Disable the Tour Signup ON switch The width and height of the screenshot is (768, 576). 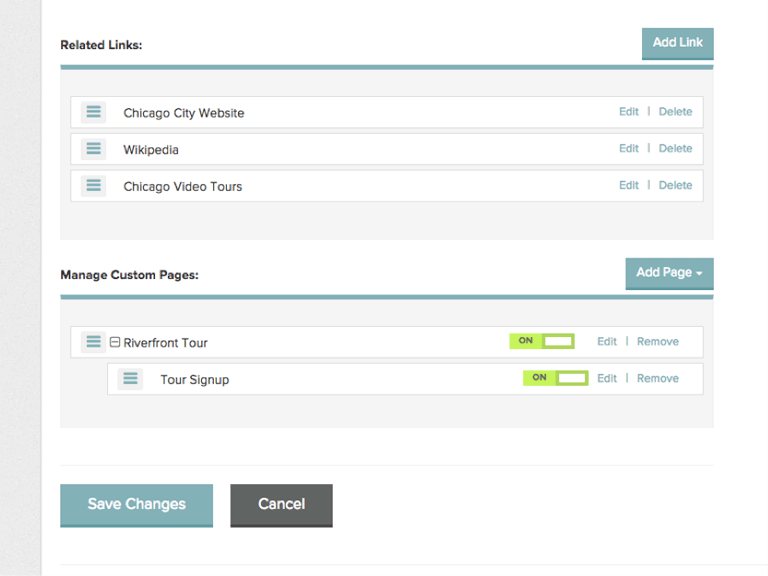point(555,378)
